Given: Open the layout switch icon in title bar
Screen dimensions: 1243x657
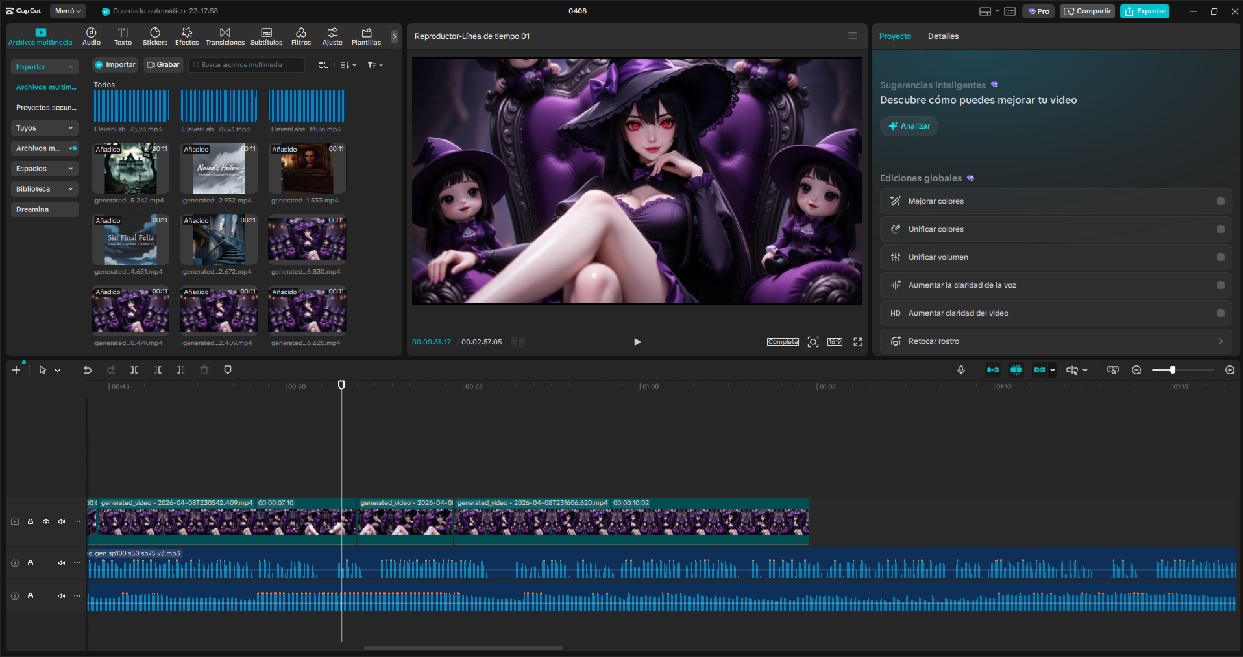Looking at the screenshot, I should 986,11.
